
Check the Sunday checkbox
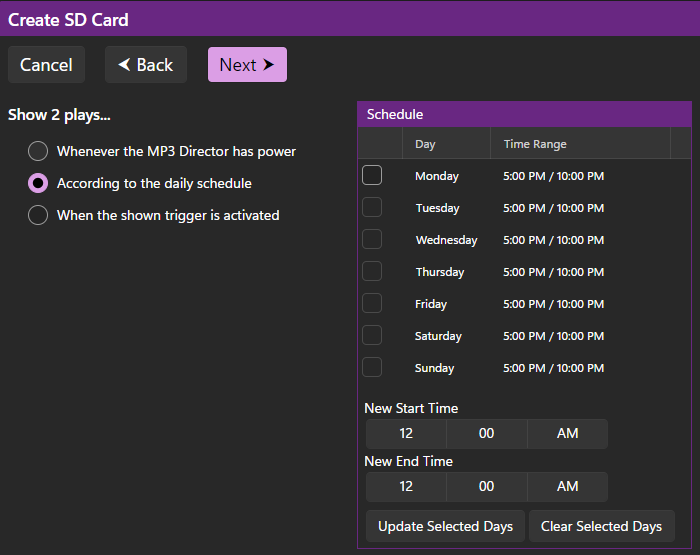[372, 368]
